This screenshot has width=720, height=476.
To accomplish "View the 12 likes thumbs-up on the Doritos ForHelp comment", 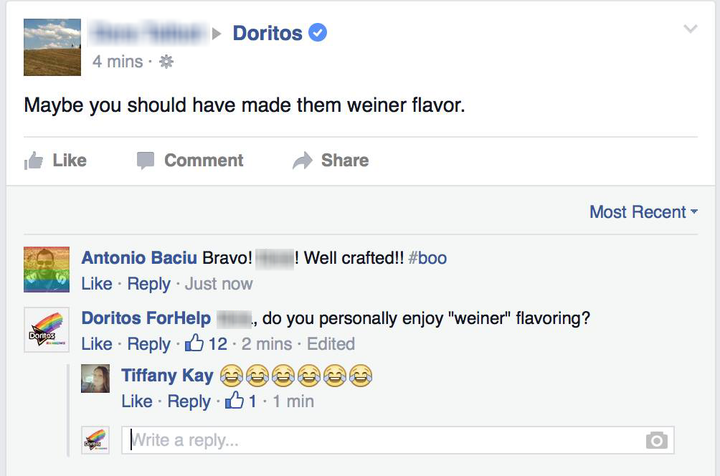I will 194,343.
